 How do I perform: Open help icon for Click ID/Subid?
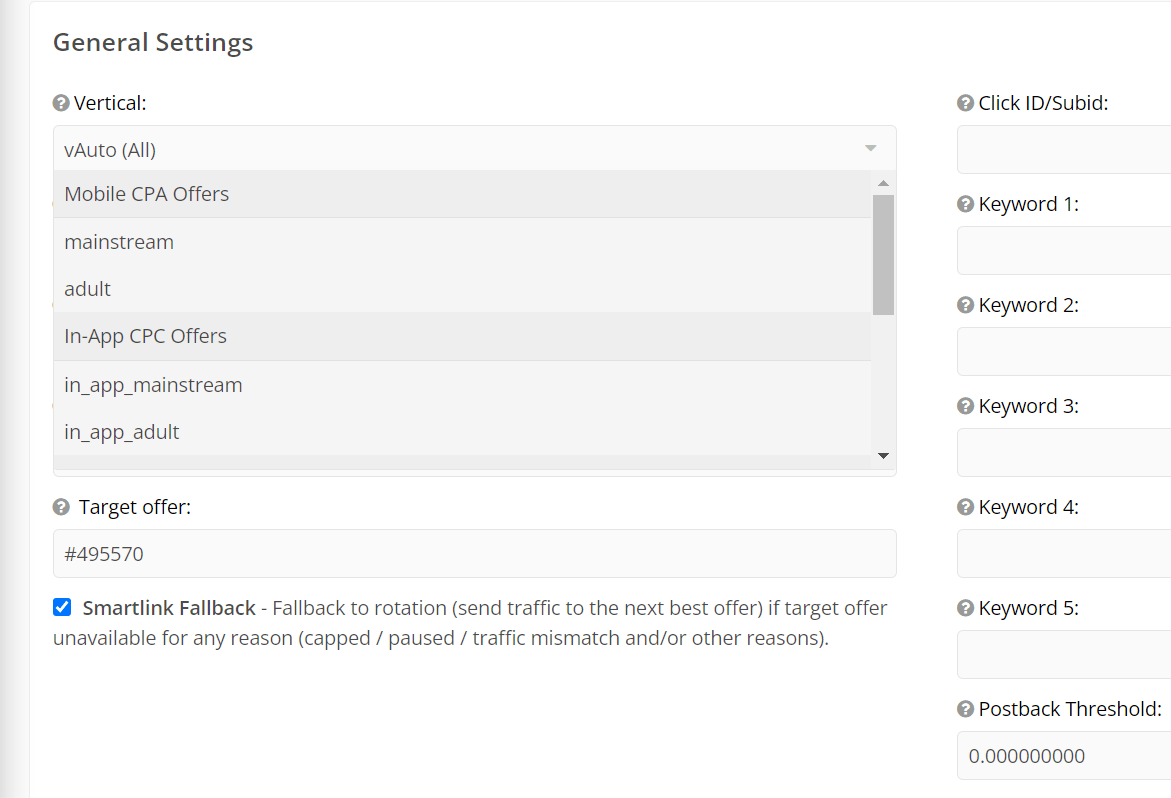coord(966,103)
